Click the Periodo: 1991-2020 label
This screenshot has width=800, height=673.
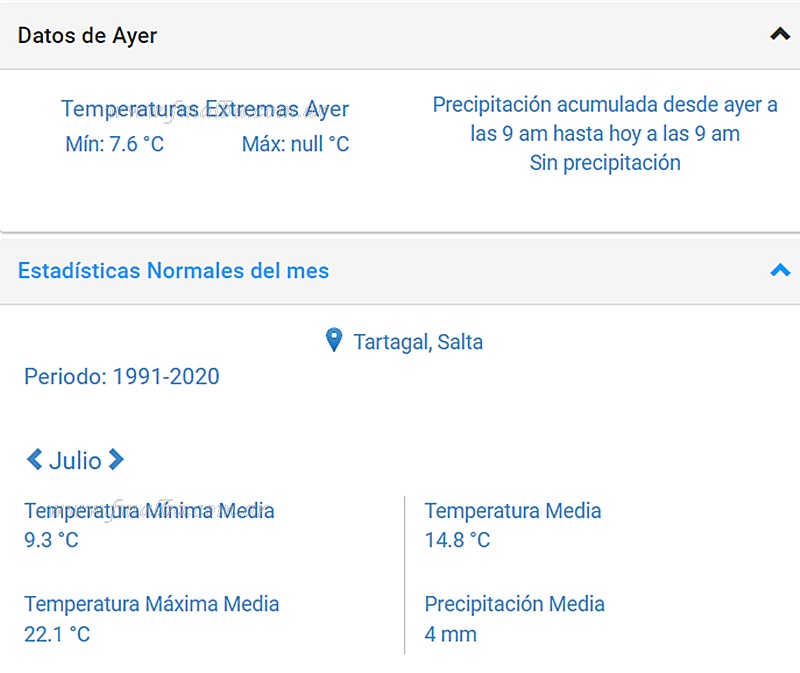(x=121, y=377)
